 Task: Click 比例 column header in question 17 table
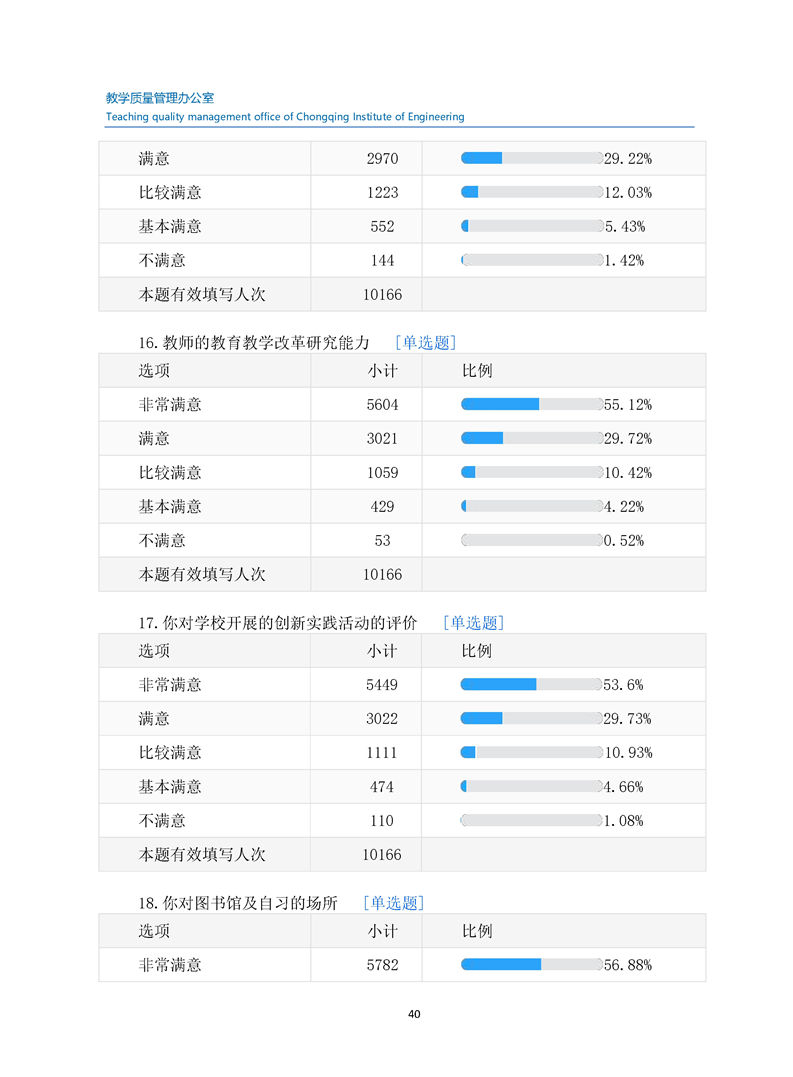[x=476, y=651]
